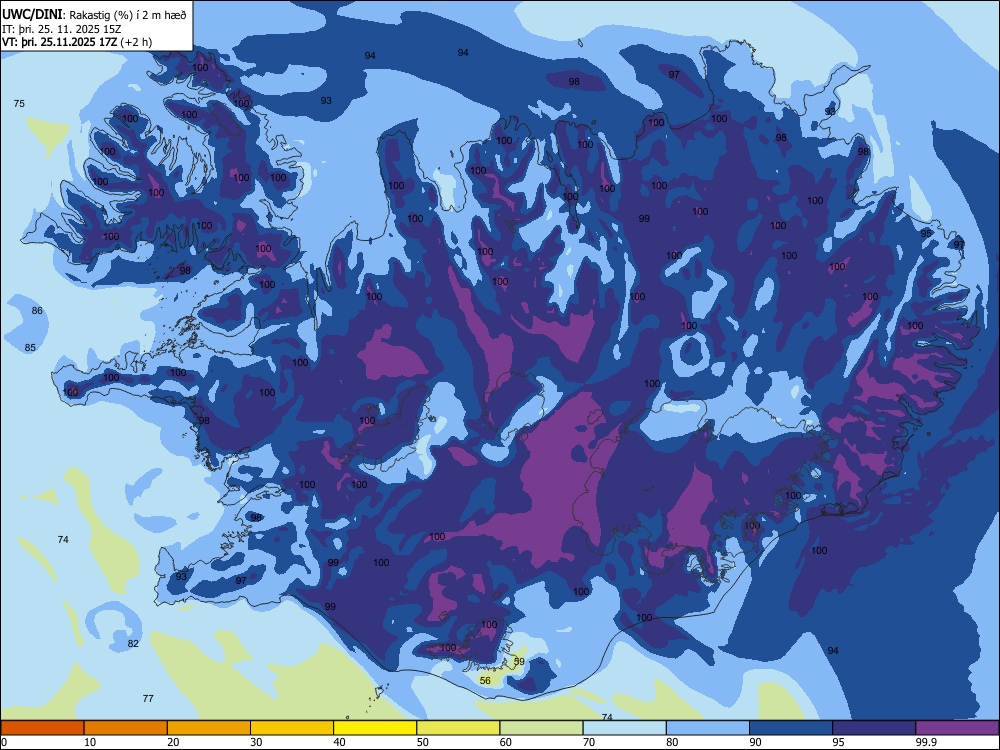Screen dimensions: 1000x750
Task: Click the legend scale label 90
Action: coord(755,742)
